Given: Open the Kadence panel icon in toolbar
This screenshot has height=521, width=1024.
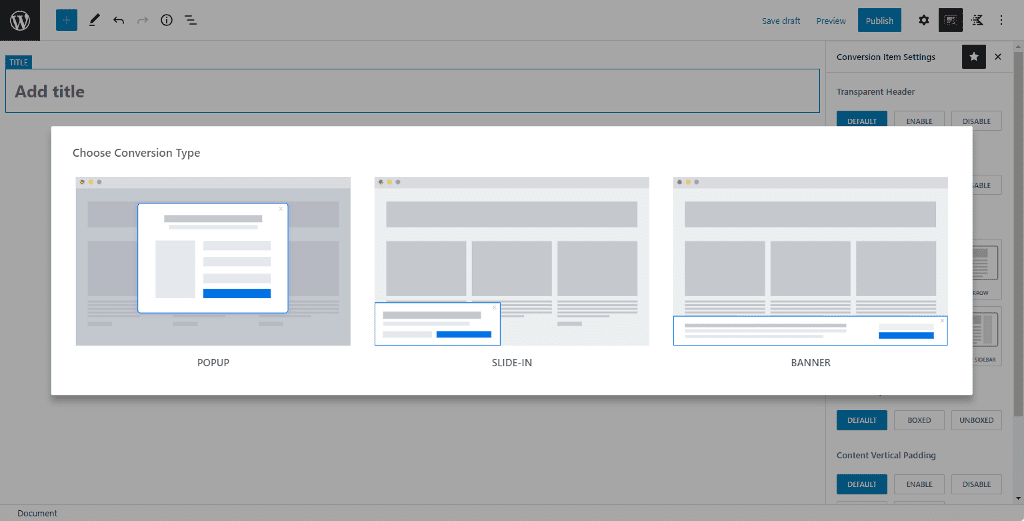Looking at the screenshot, I should 977,20.
